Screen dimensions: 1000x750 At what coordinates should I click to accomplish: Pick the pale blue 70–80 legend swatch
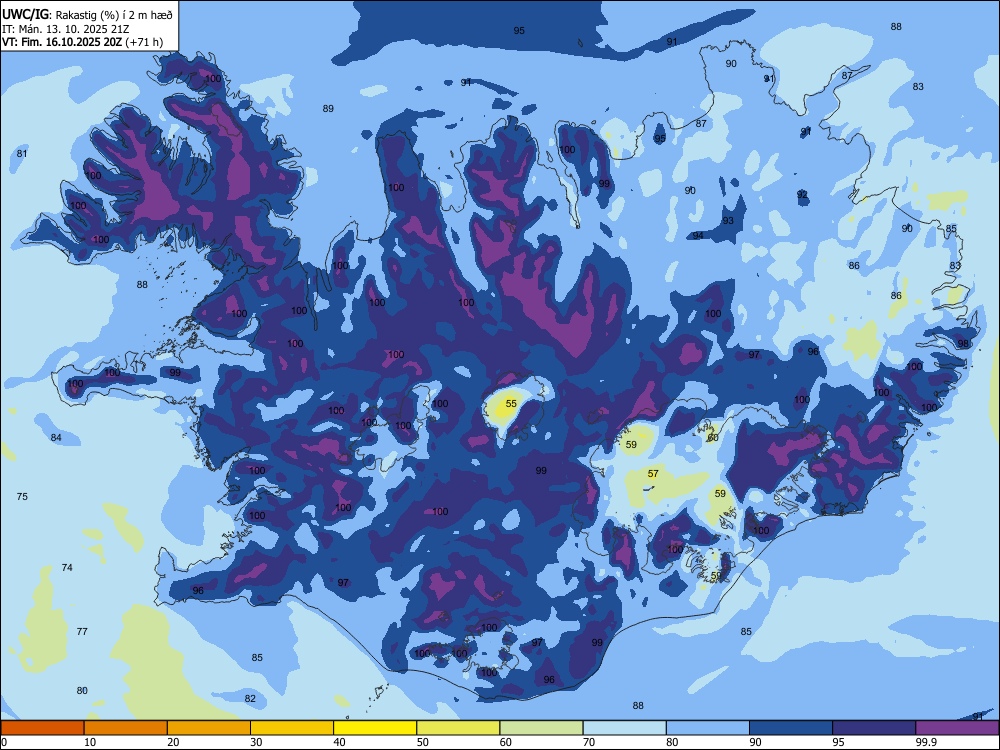tap(624, 728)
